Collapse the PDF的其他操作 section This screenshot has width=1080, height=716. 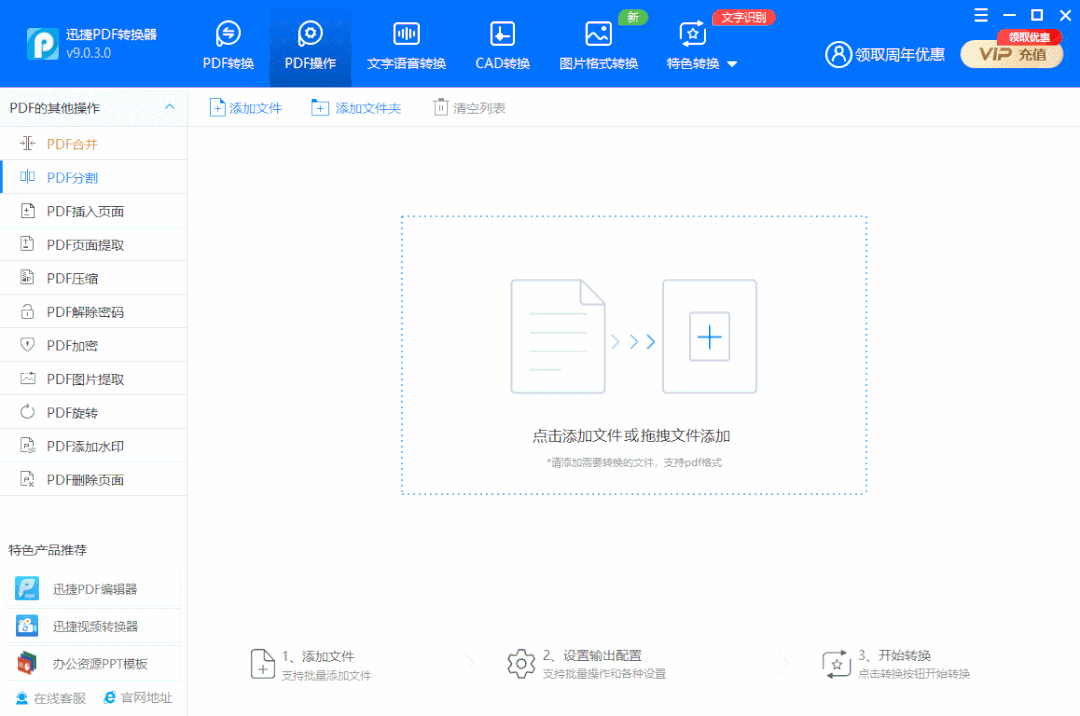click(x=169, y=107)
